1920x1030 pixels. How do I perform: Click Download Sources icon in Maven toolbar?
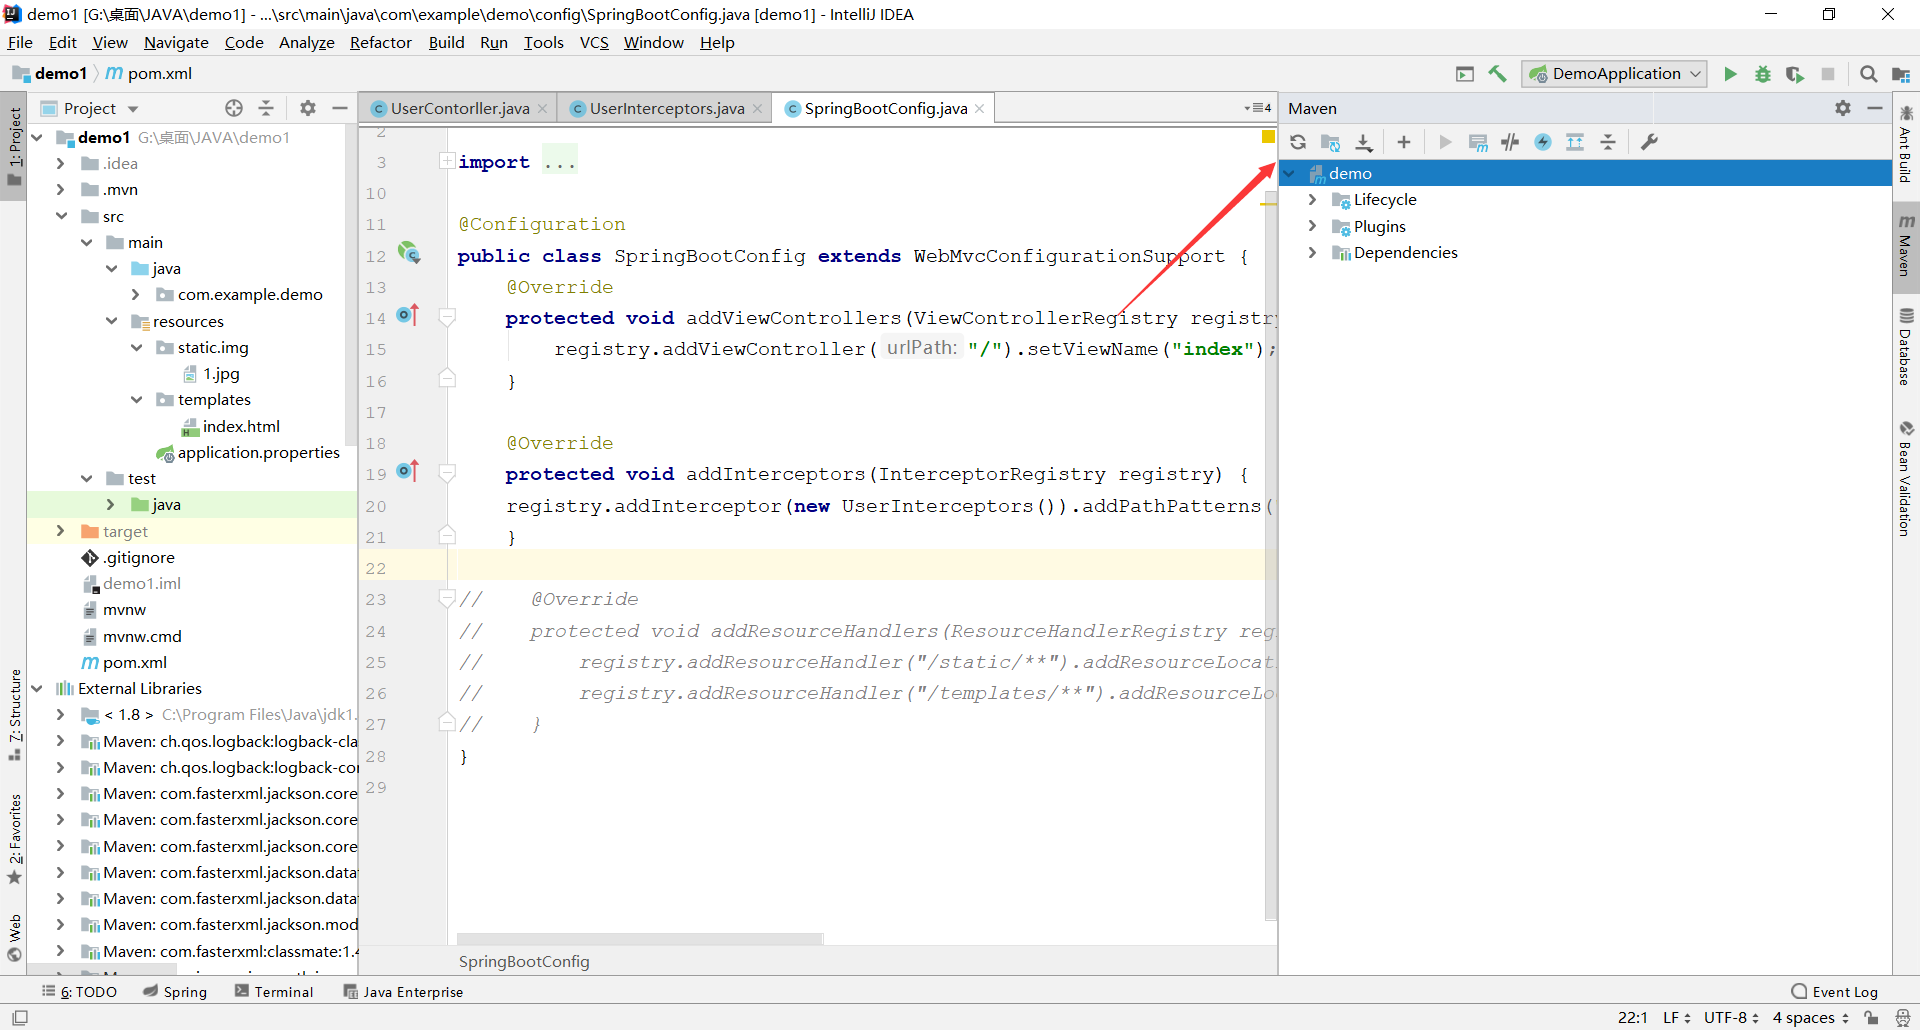[1364, 142]
